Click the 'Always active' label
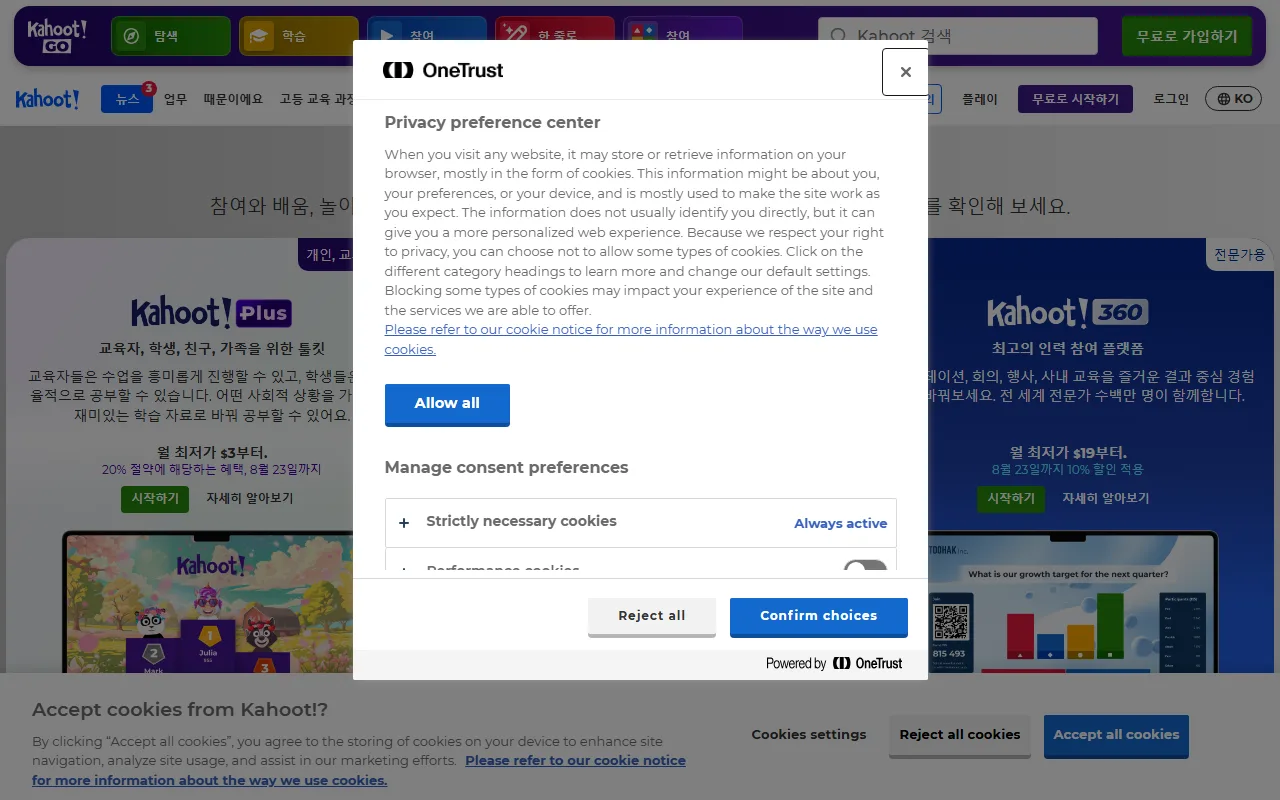This screenshot has width=1280, height=800. [841, 523]
